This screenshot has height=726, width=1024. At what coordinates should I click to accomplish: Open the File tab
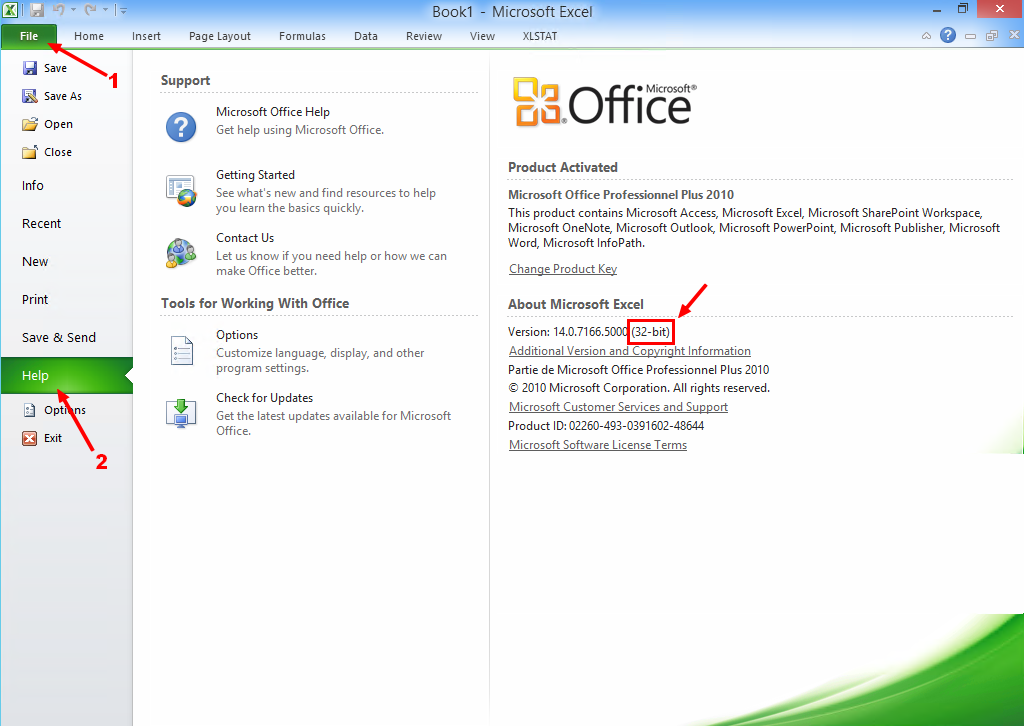coord(29,36)
